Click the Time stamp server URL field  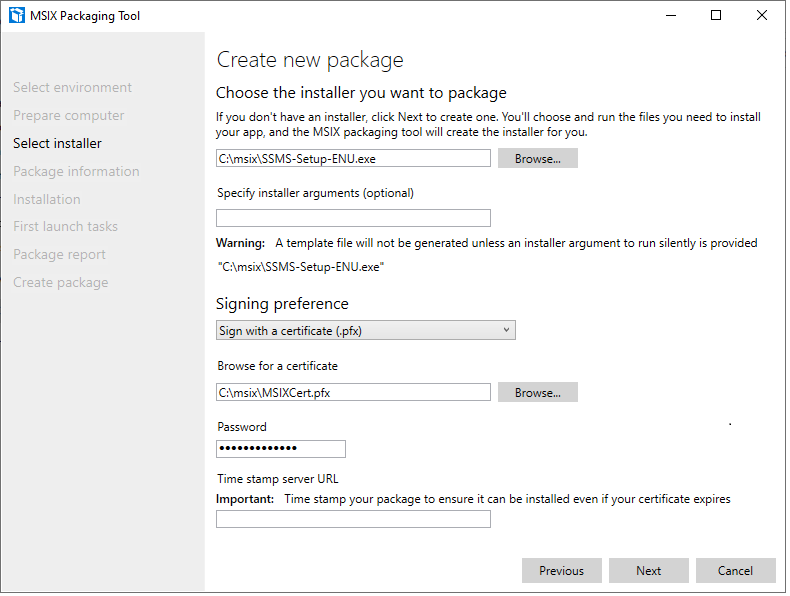(x=355, y=521)
